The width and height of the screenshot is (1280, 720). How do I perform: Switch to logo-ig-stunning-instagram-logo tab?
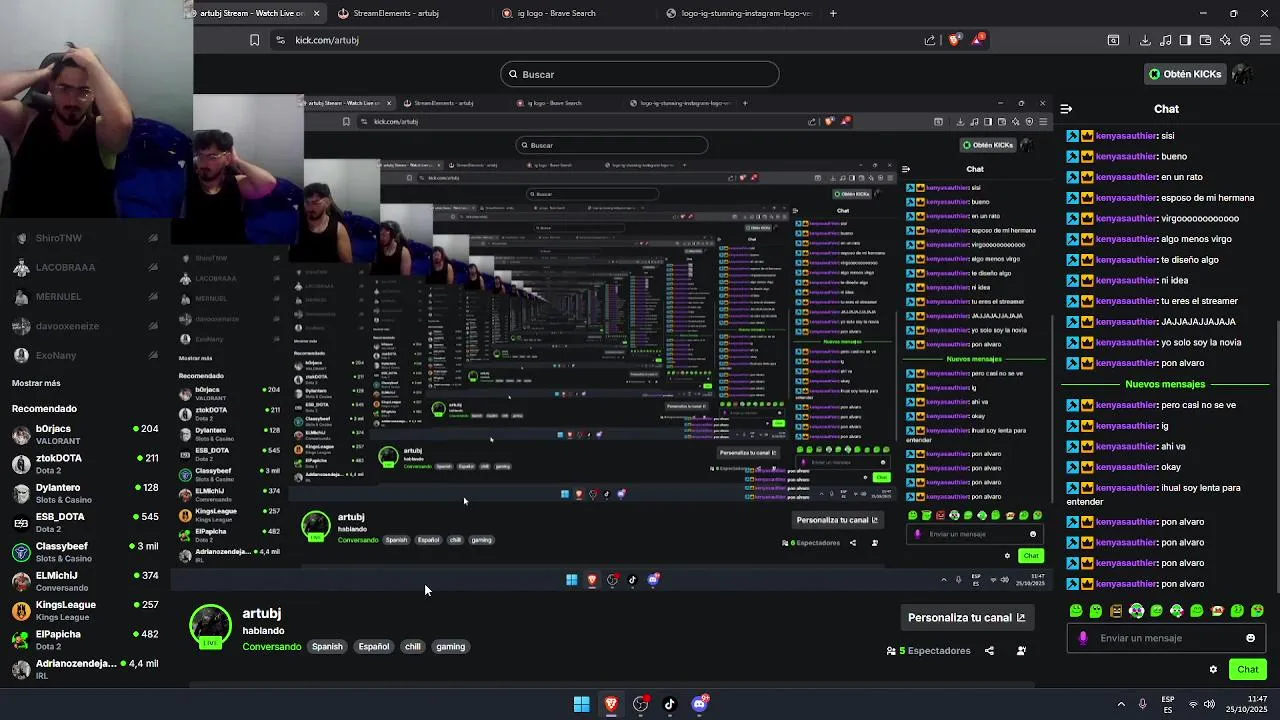[740, 13]
